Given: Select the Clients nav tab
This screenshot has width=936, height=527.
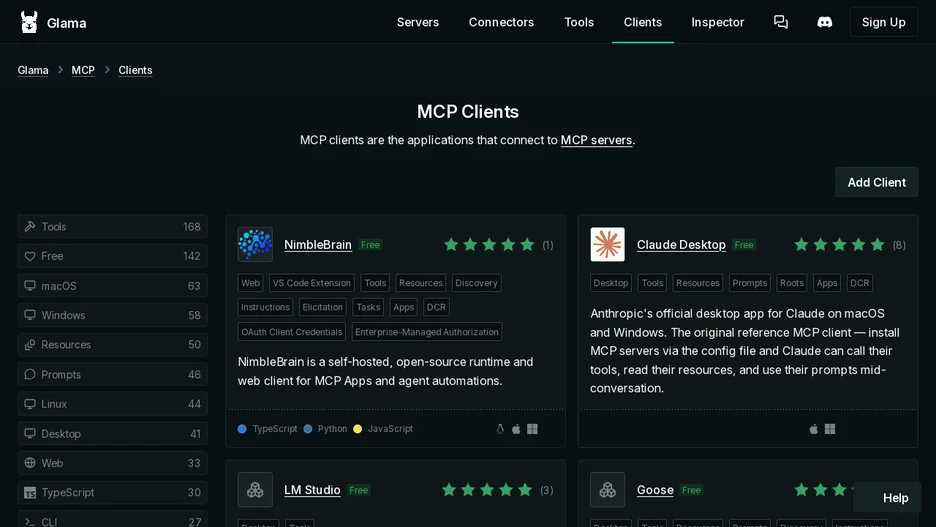Looking at the screenshot, I should point(643,22).
